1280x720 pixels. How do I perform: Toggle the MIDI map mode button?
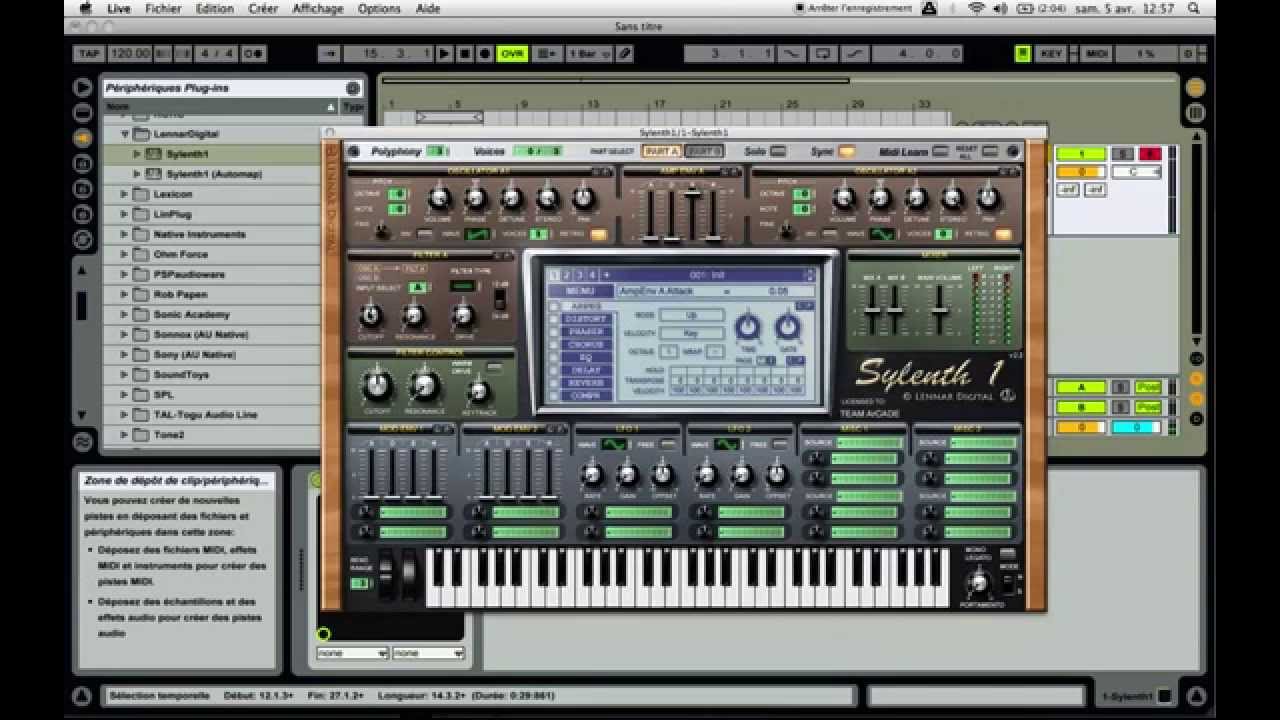tap(1097, 53)
